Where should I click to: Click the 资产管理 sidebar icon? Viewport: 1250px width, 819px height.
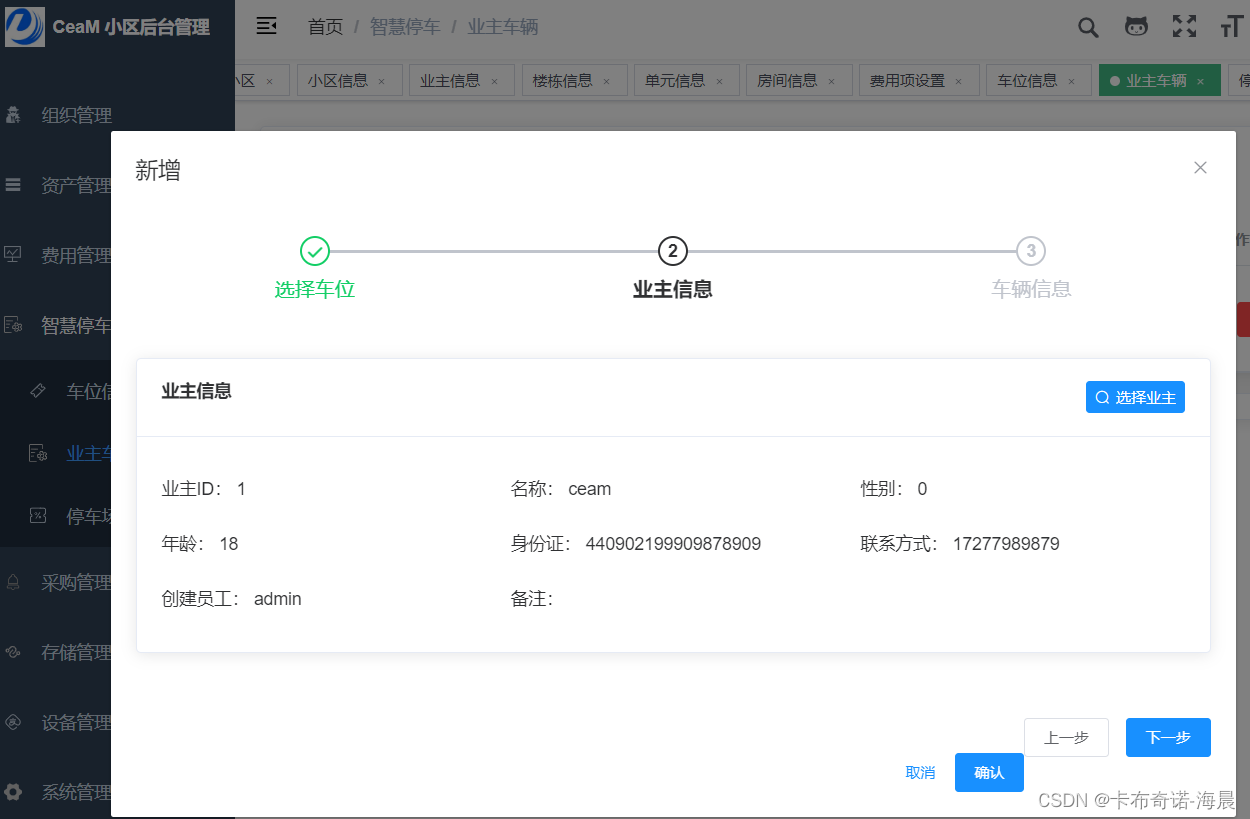pos(13,185)
